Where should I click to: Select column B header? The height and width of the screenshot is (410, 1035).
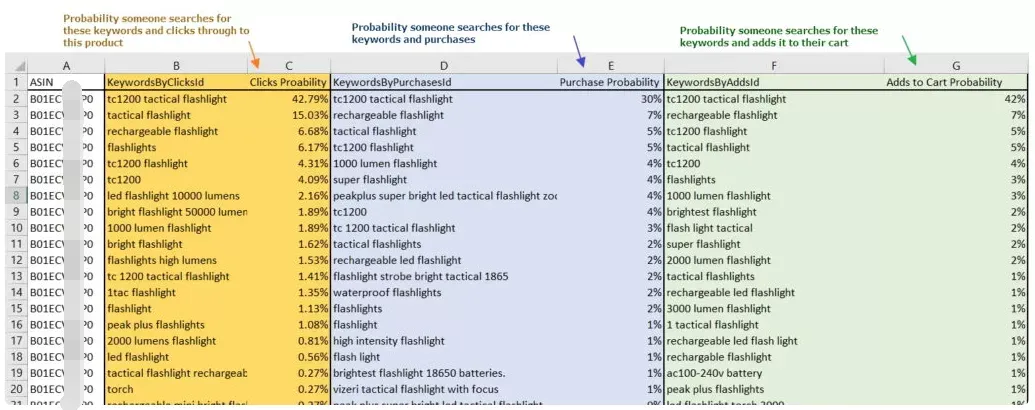coord(176,65)
